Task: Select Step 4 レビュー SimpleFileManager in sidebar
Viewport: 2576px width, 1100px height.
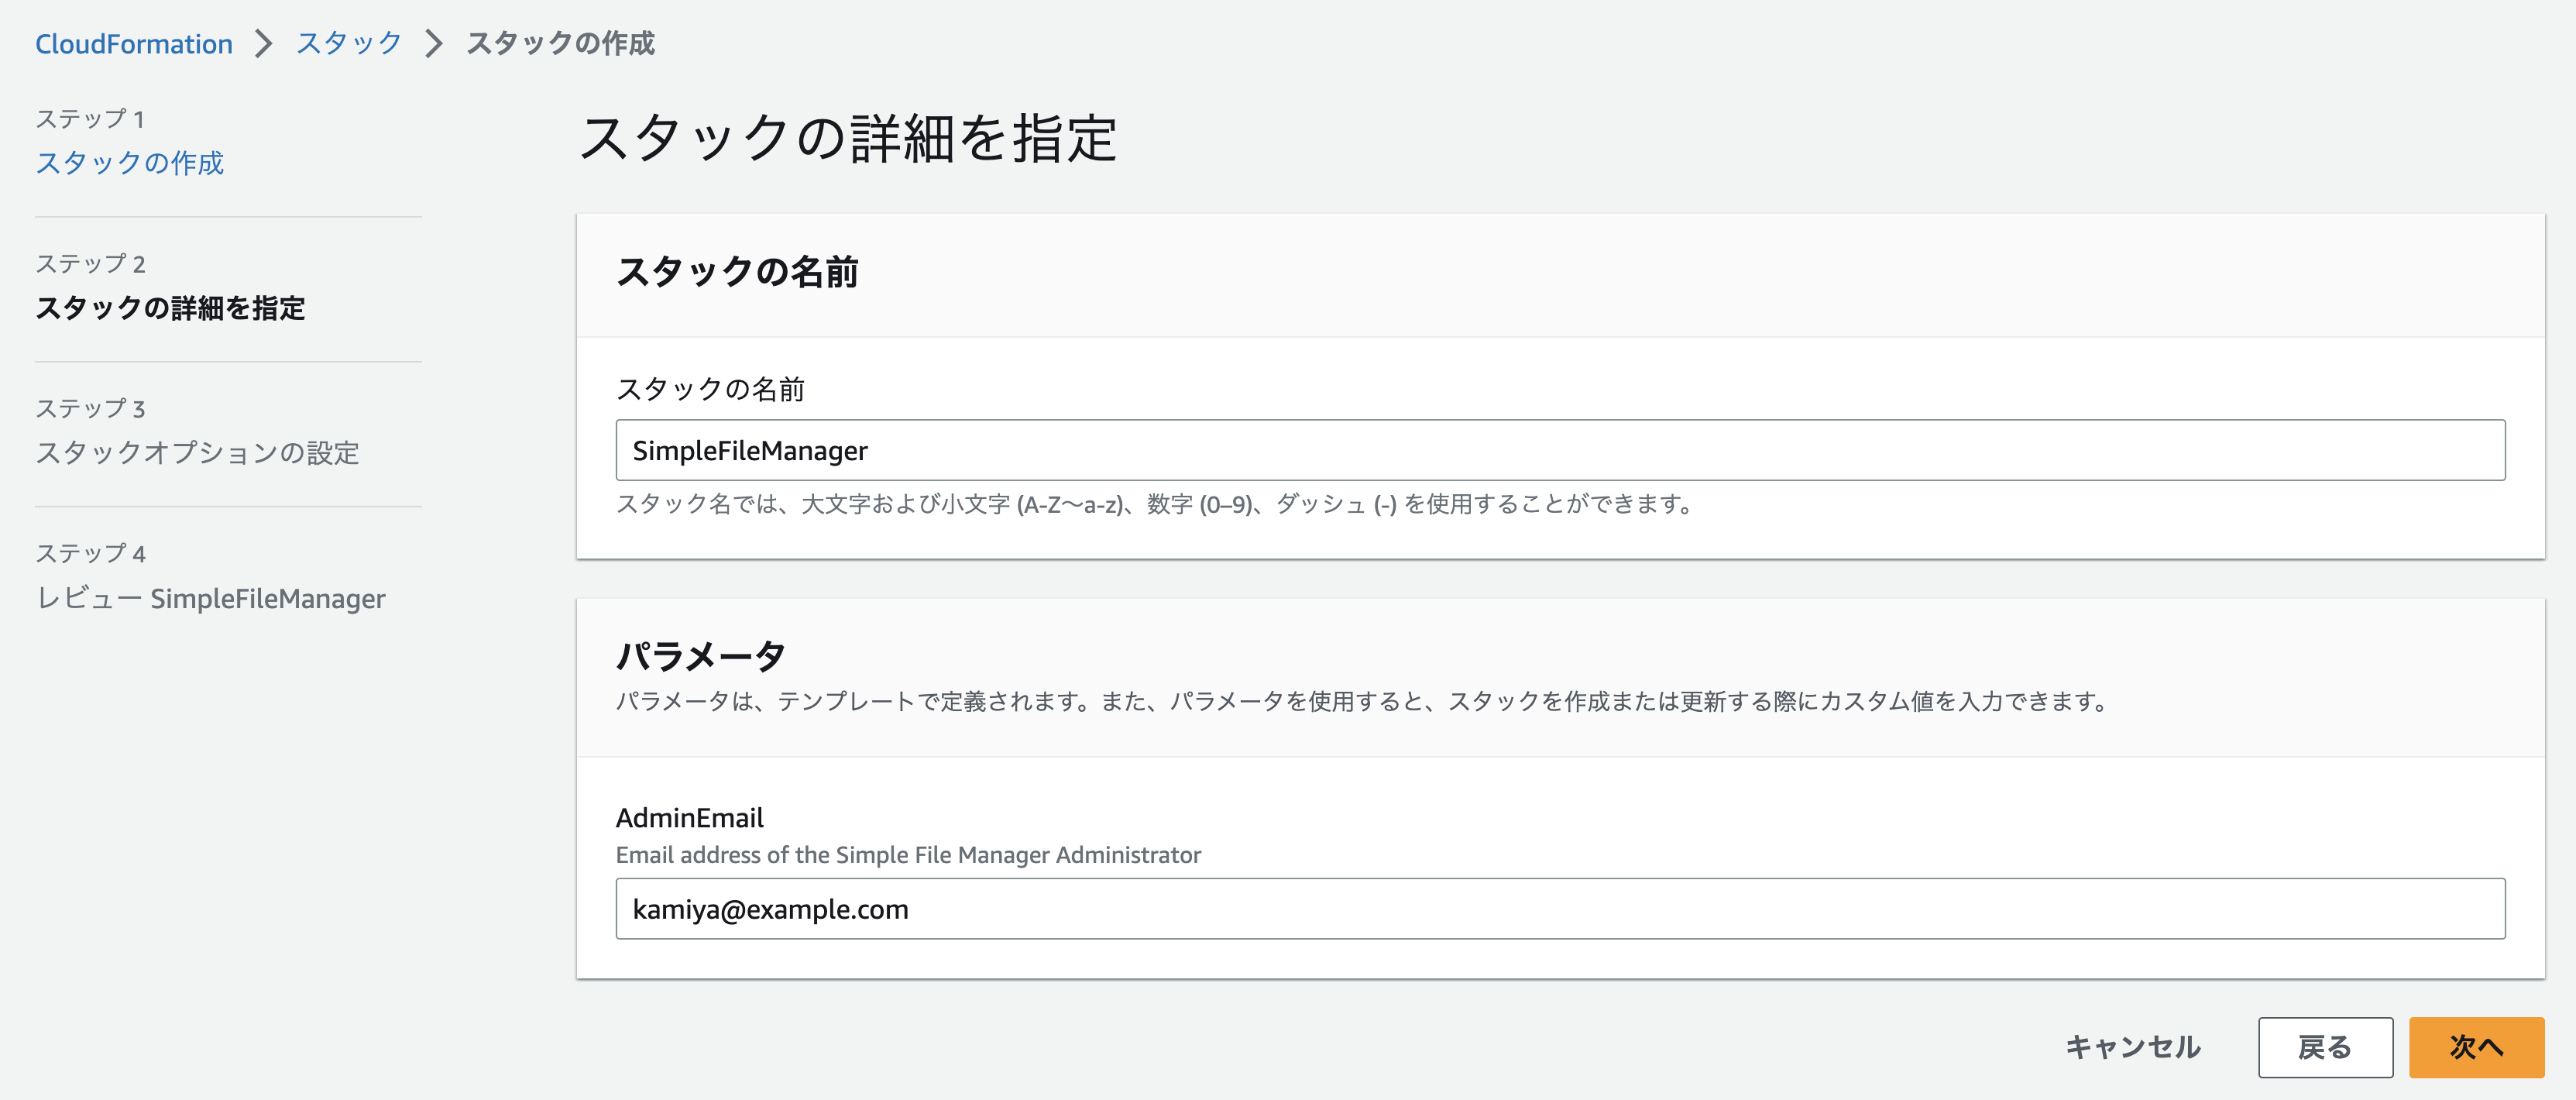Action: [210, 598]
